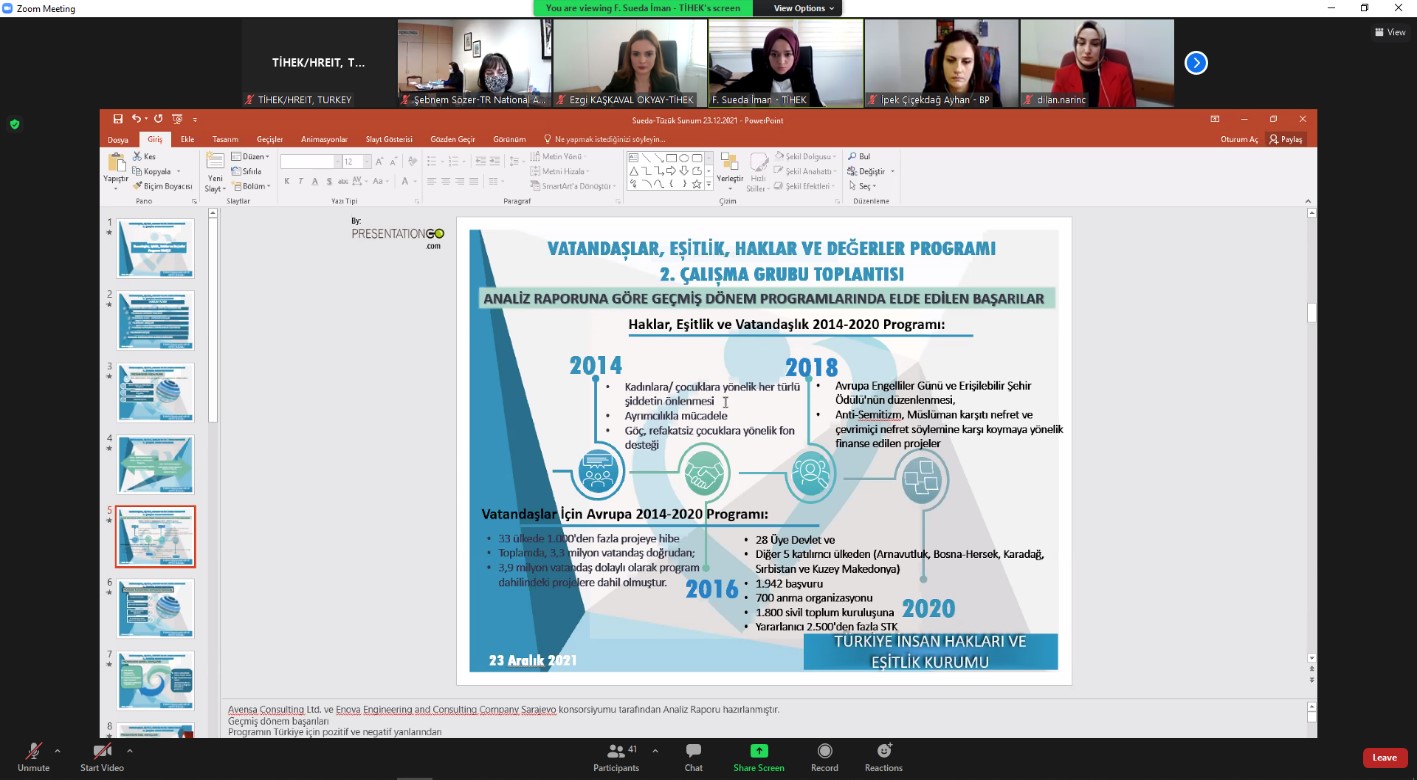Open the Şekil Efektleri dropdown
The height and width of the screenshot is (780, 1417).
(x=806, y=186)
